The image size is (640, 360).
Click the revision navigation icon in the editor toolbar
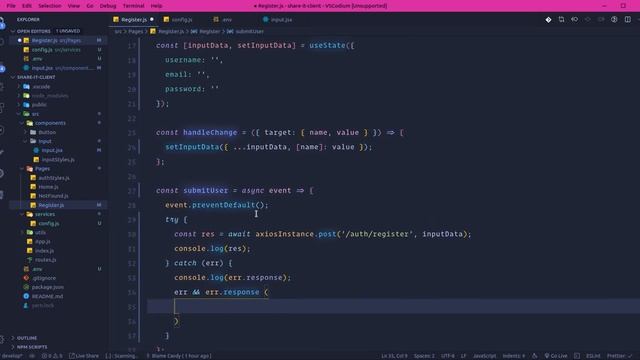point(574,20)
